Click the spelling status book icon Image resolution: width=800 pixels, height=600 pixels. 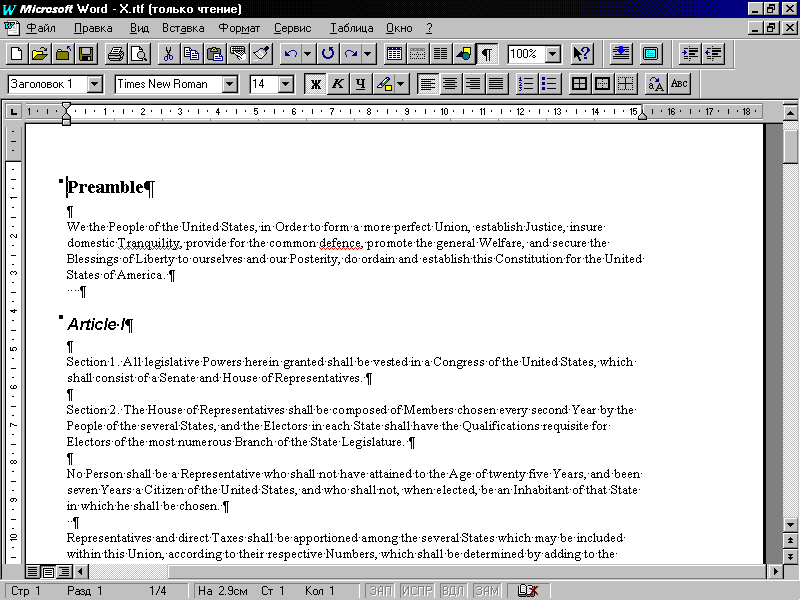[529, 591]
